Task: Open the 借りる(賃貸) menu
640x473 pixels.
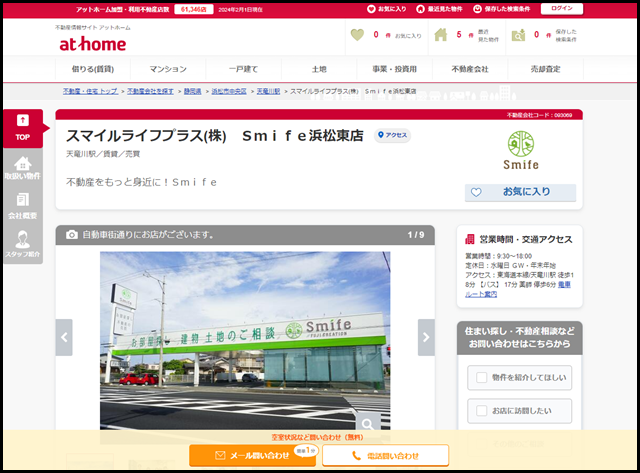Action: 93,69
